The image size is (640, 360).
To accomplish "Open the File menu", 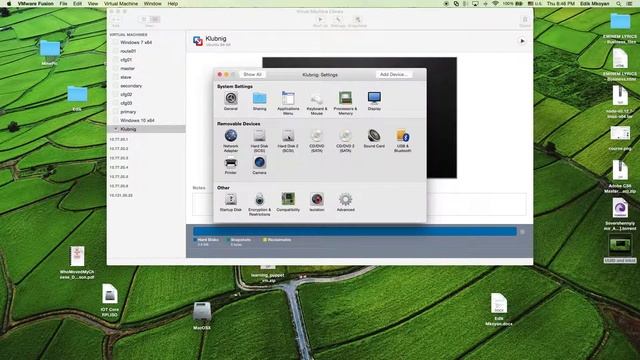I will 63,4.
